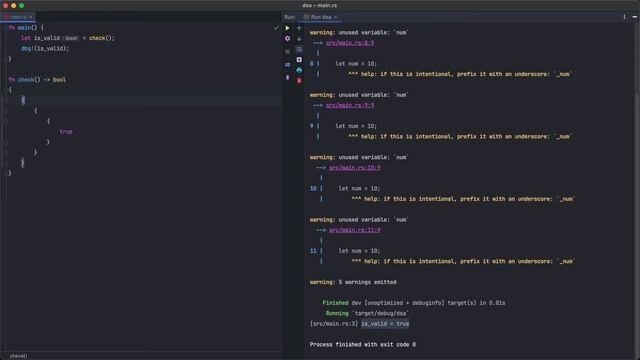Click the 'Run:' panel label
The width and height of the screenshot is (640, 360).
pyautogui.click(x=290, y=17)
